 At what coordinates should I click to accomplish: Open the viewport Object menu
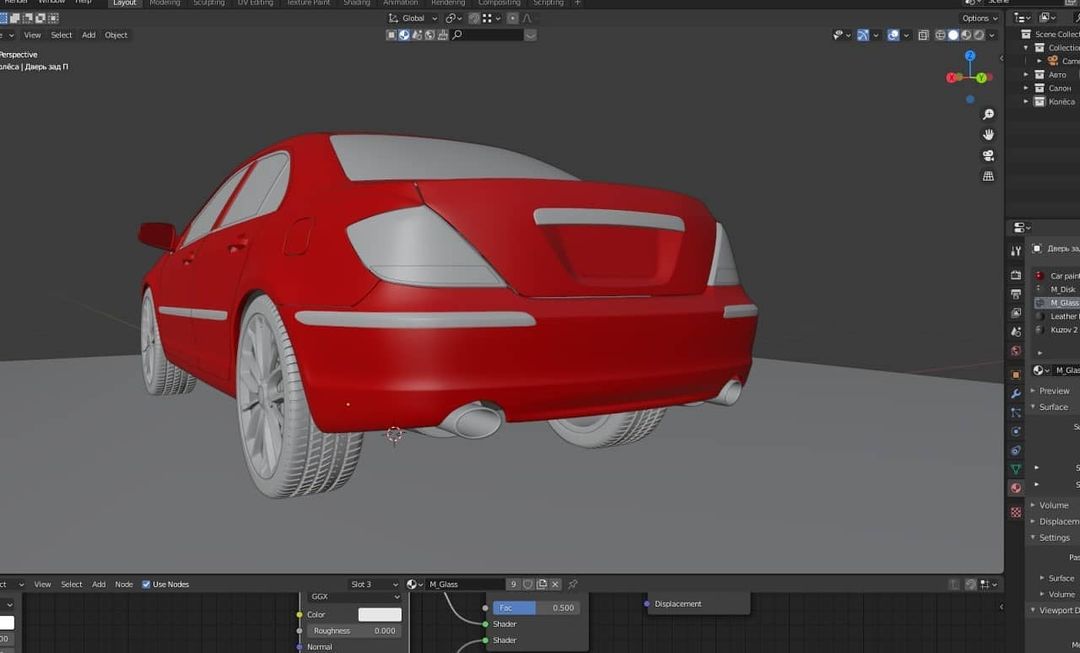(116, 35)
